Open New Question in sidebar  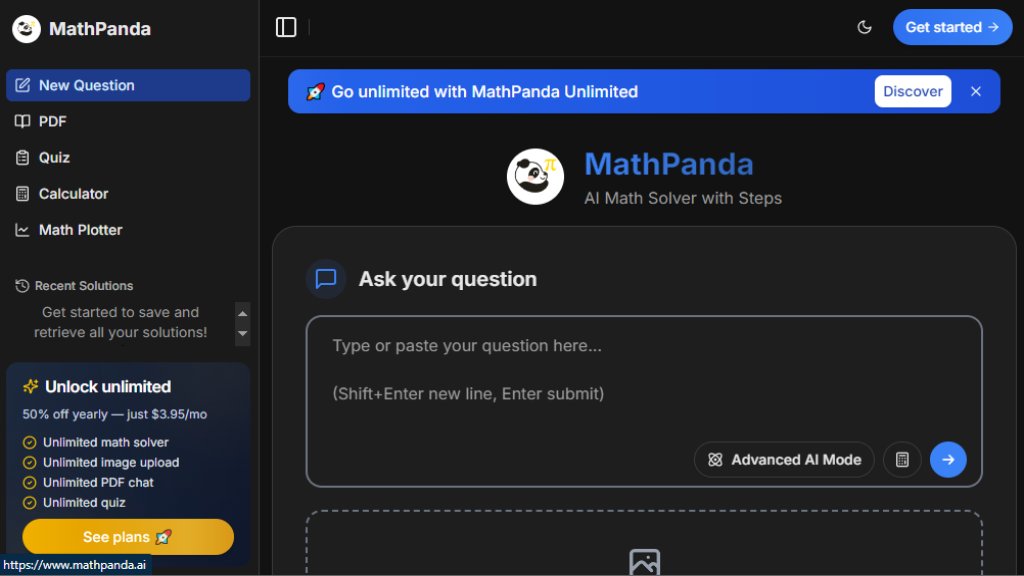pos(128,86)
